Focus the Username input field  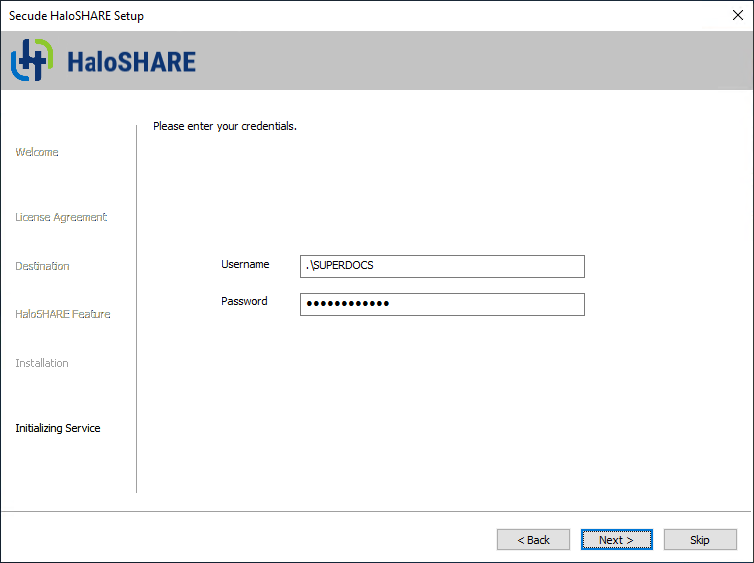tap(442, 266)
